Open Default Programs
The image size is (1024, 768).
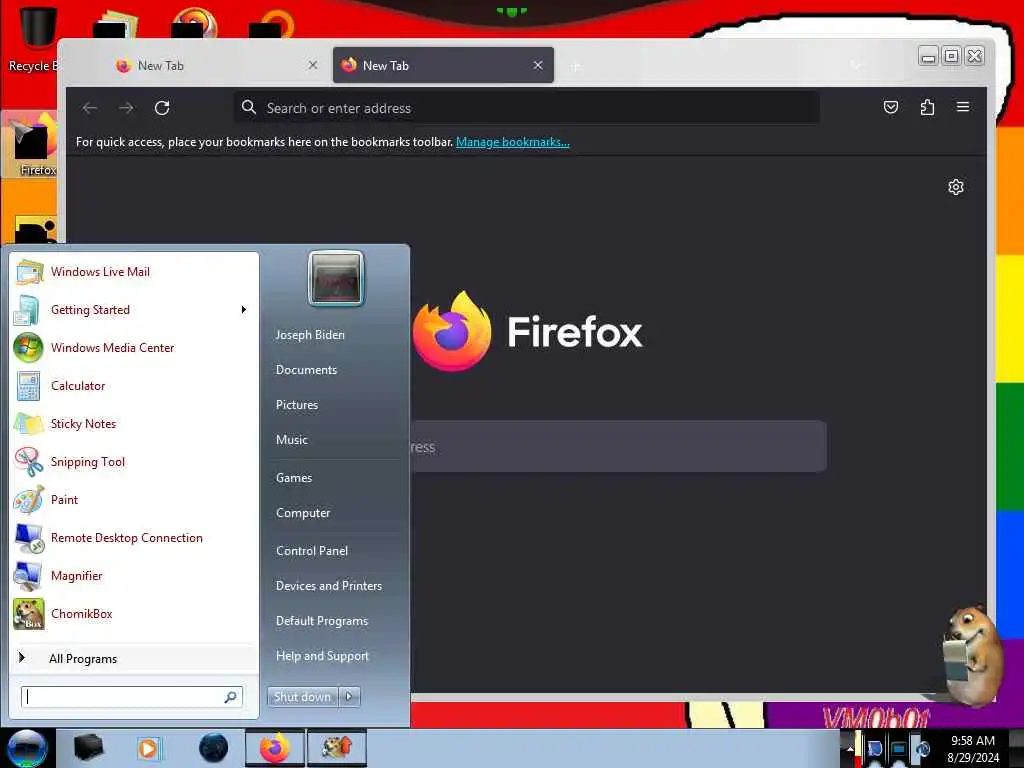[x=322, y=621]
